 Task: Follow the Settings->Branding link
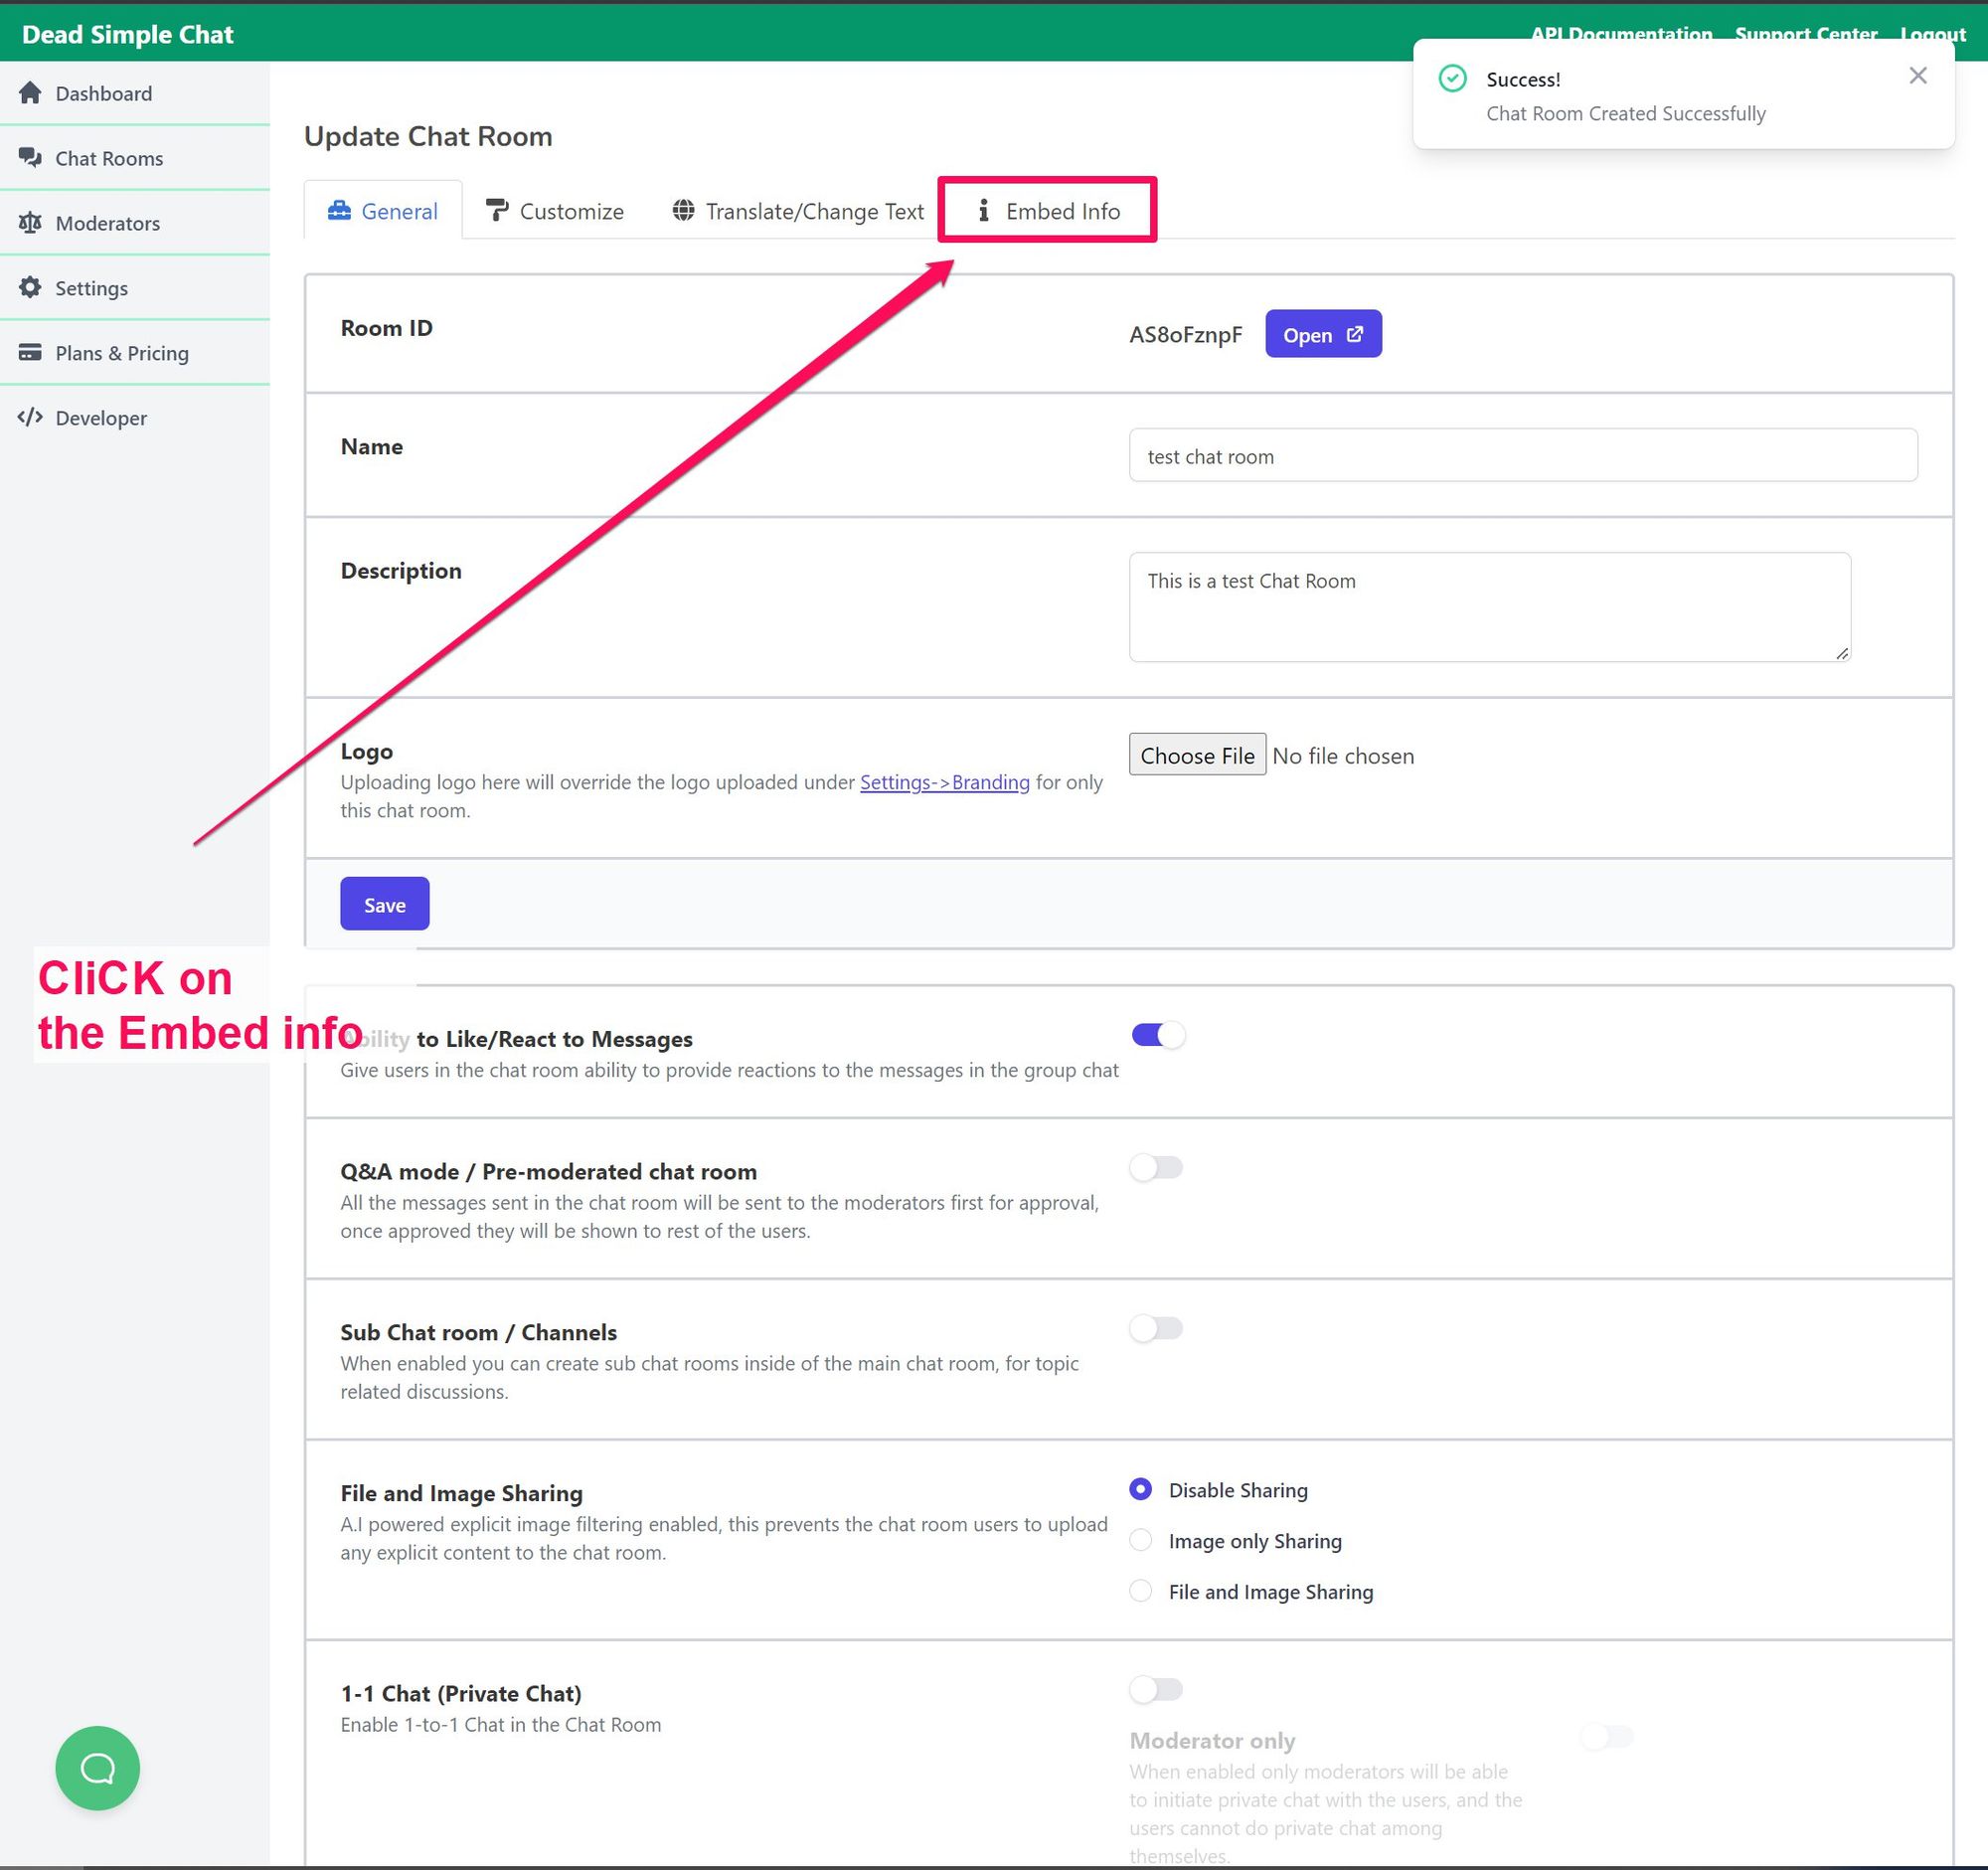[x=945, y=782]
